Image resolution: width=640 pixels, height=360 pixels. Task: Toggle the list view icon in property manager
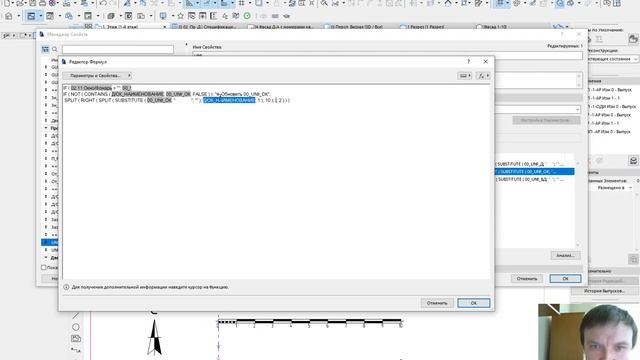[45, 49]
